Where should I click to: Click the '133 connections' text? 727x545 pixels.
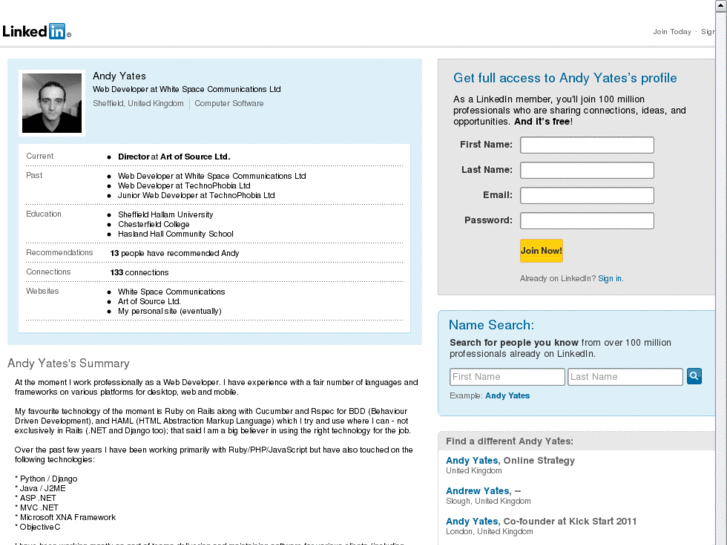pyautogui.click(x=139, y=273)
